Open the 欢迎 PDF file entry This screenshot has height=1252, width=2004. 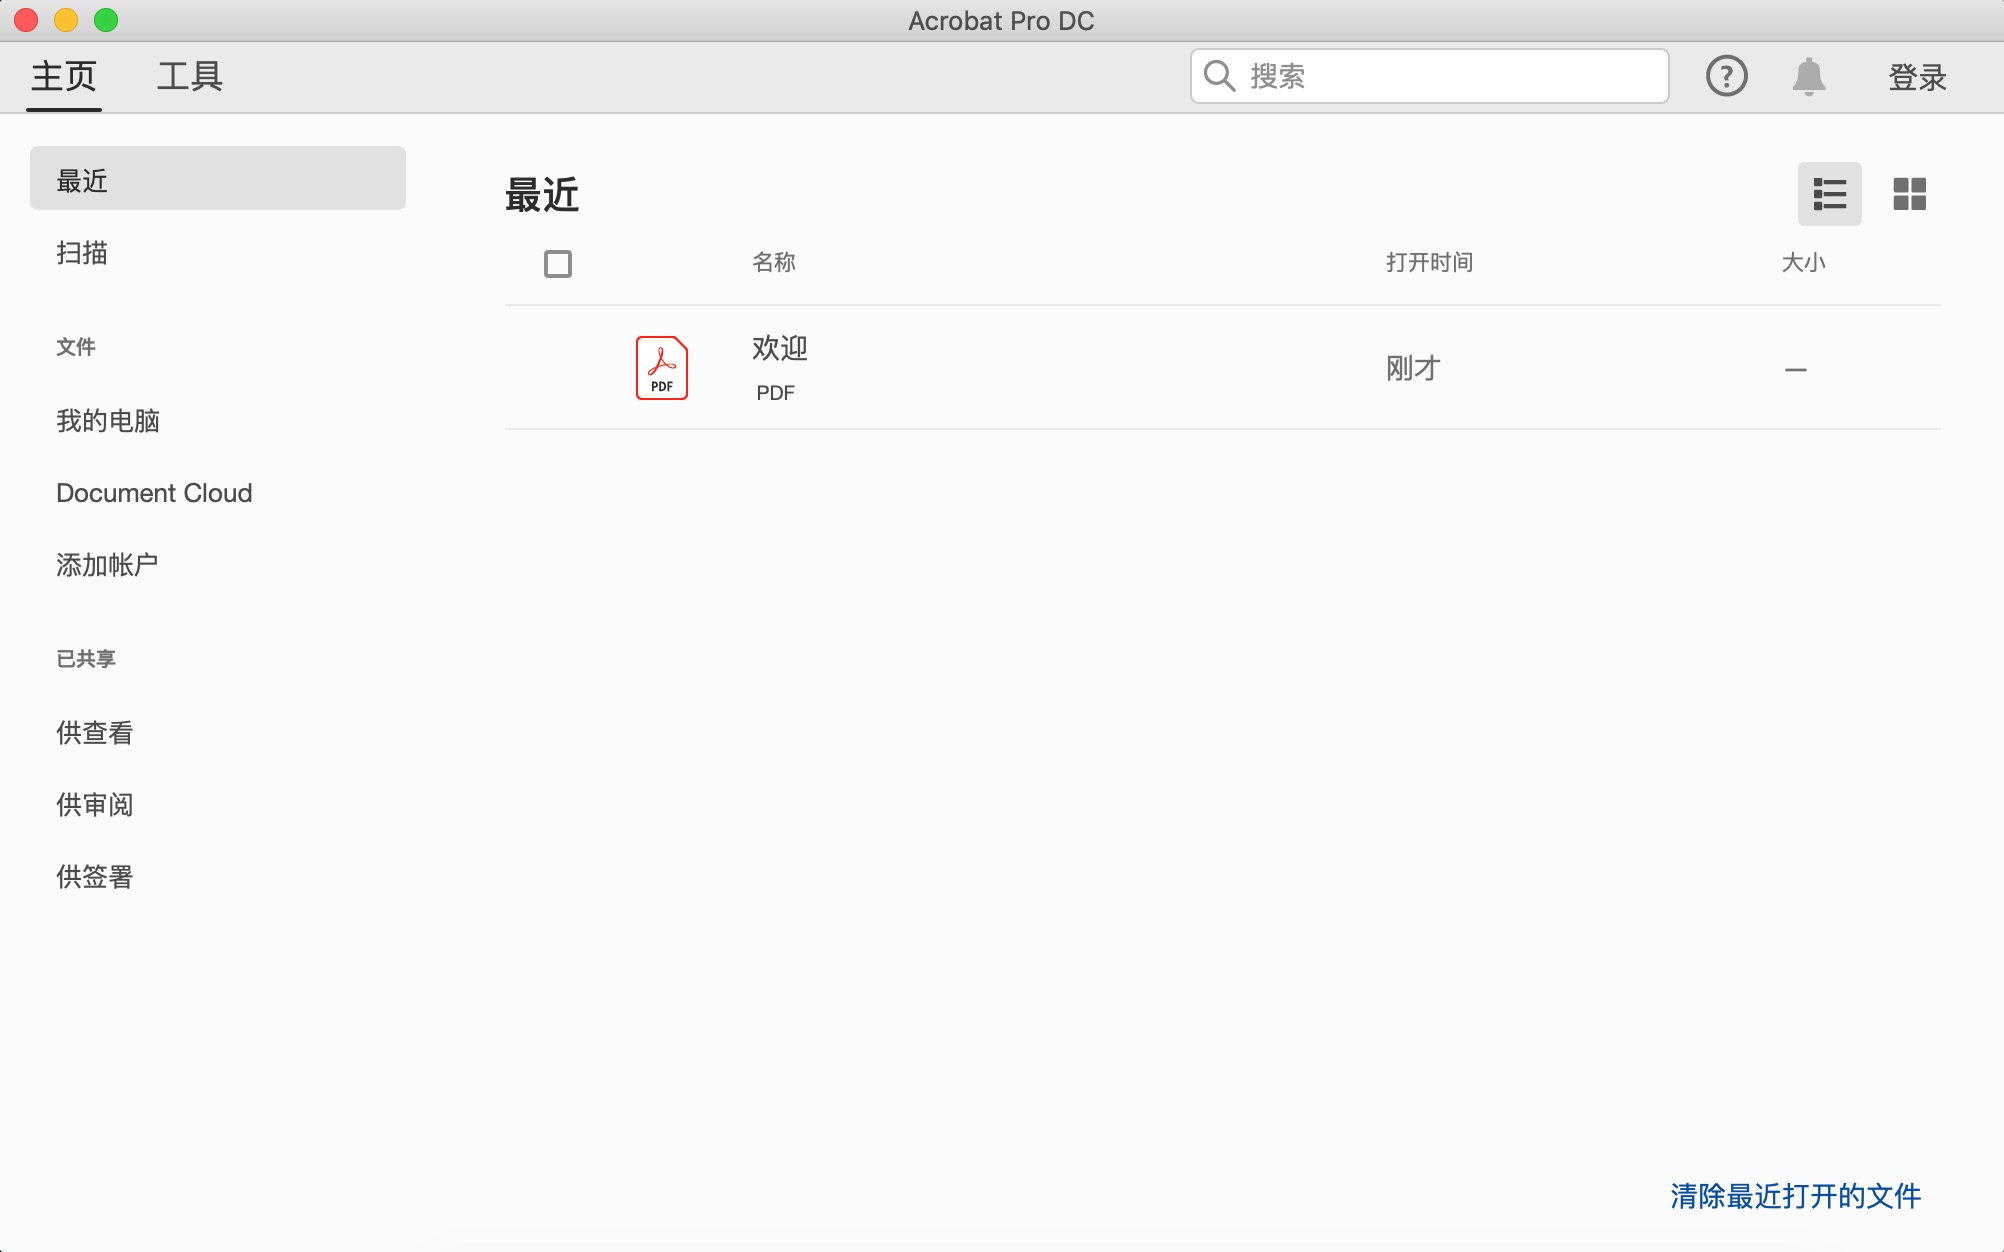[x=780, y=349]
